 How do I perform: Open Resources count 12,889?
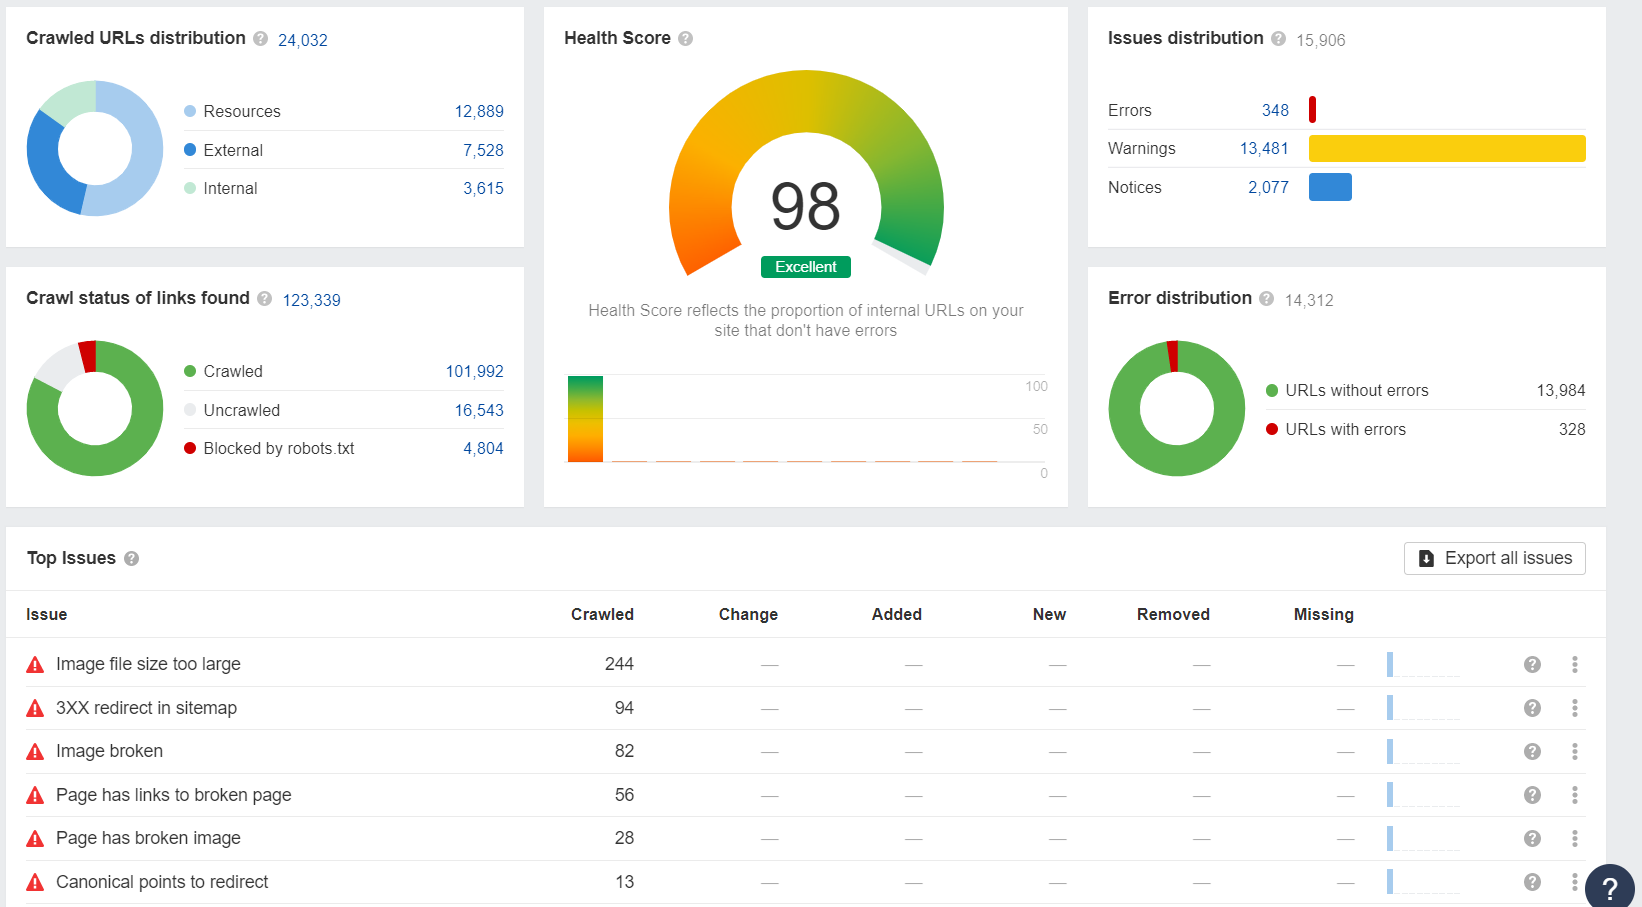click(479, 111)
